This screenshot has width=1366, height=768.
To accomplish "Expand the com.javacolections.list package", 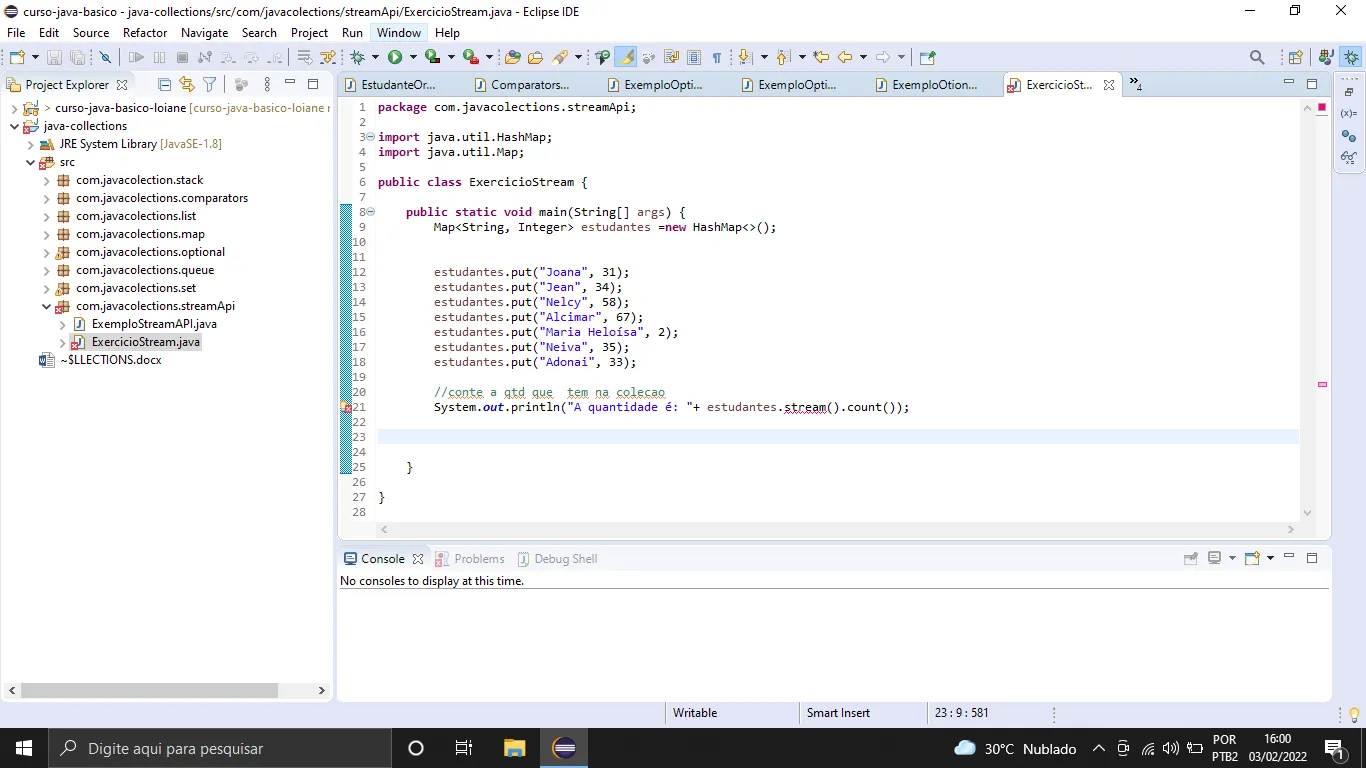I will pyautogui.click(x=47, y=216).
